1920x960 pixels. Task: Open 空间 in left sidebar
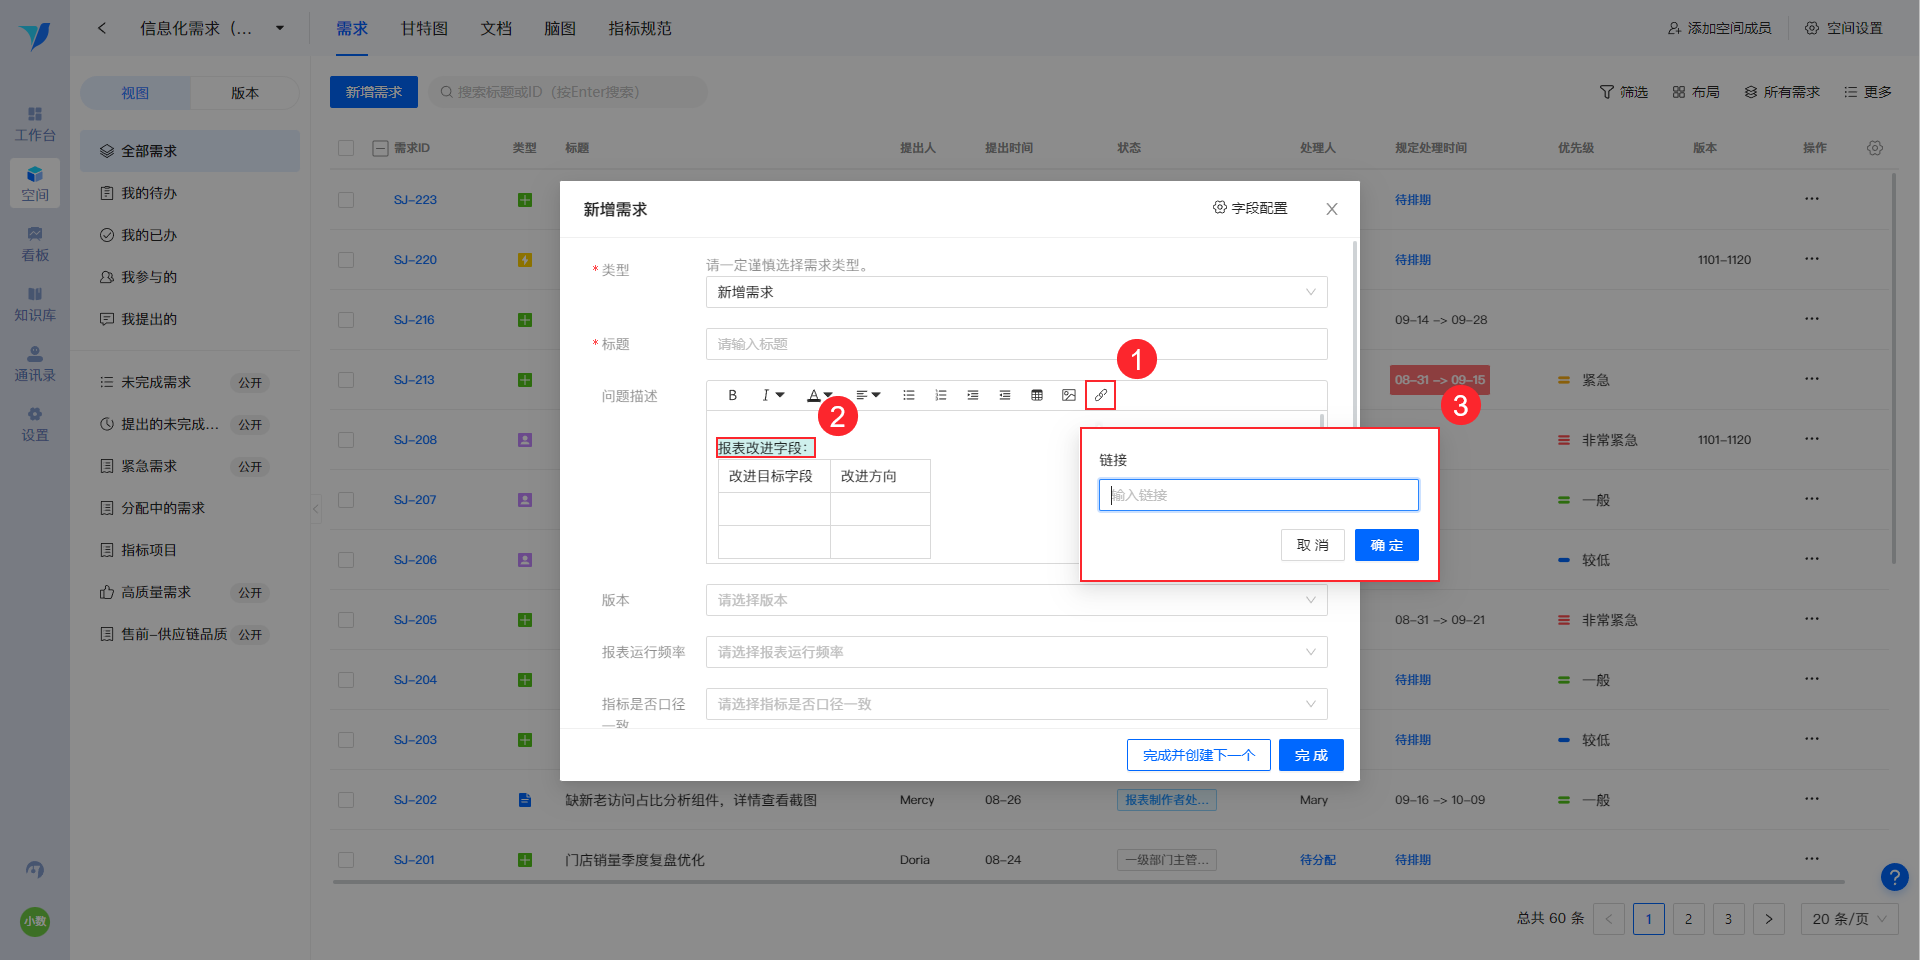[35, 184]
